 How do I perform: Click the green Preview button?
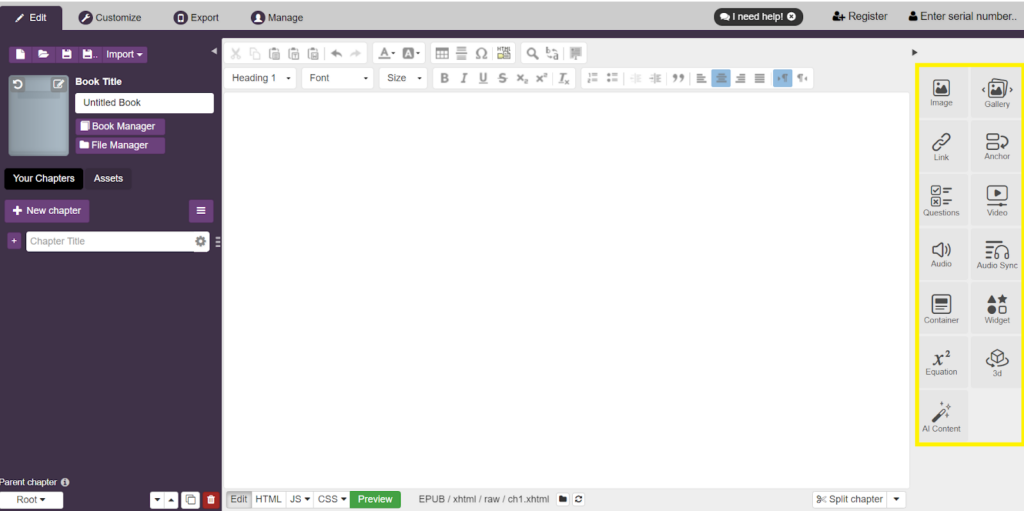click(x=375, y=499)
